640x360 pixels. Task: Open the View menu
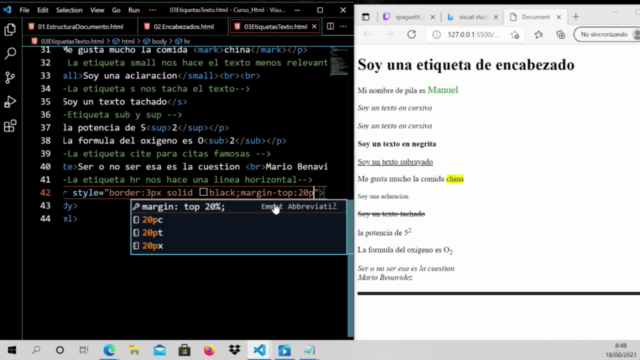(97, 10)
